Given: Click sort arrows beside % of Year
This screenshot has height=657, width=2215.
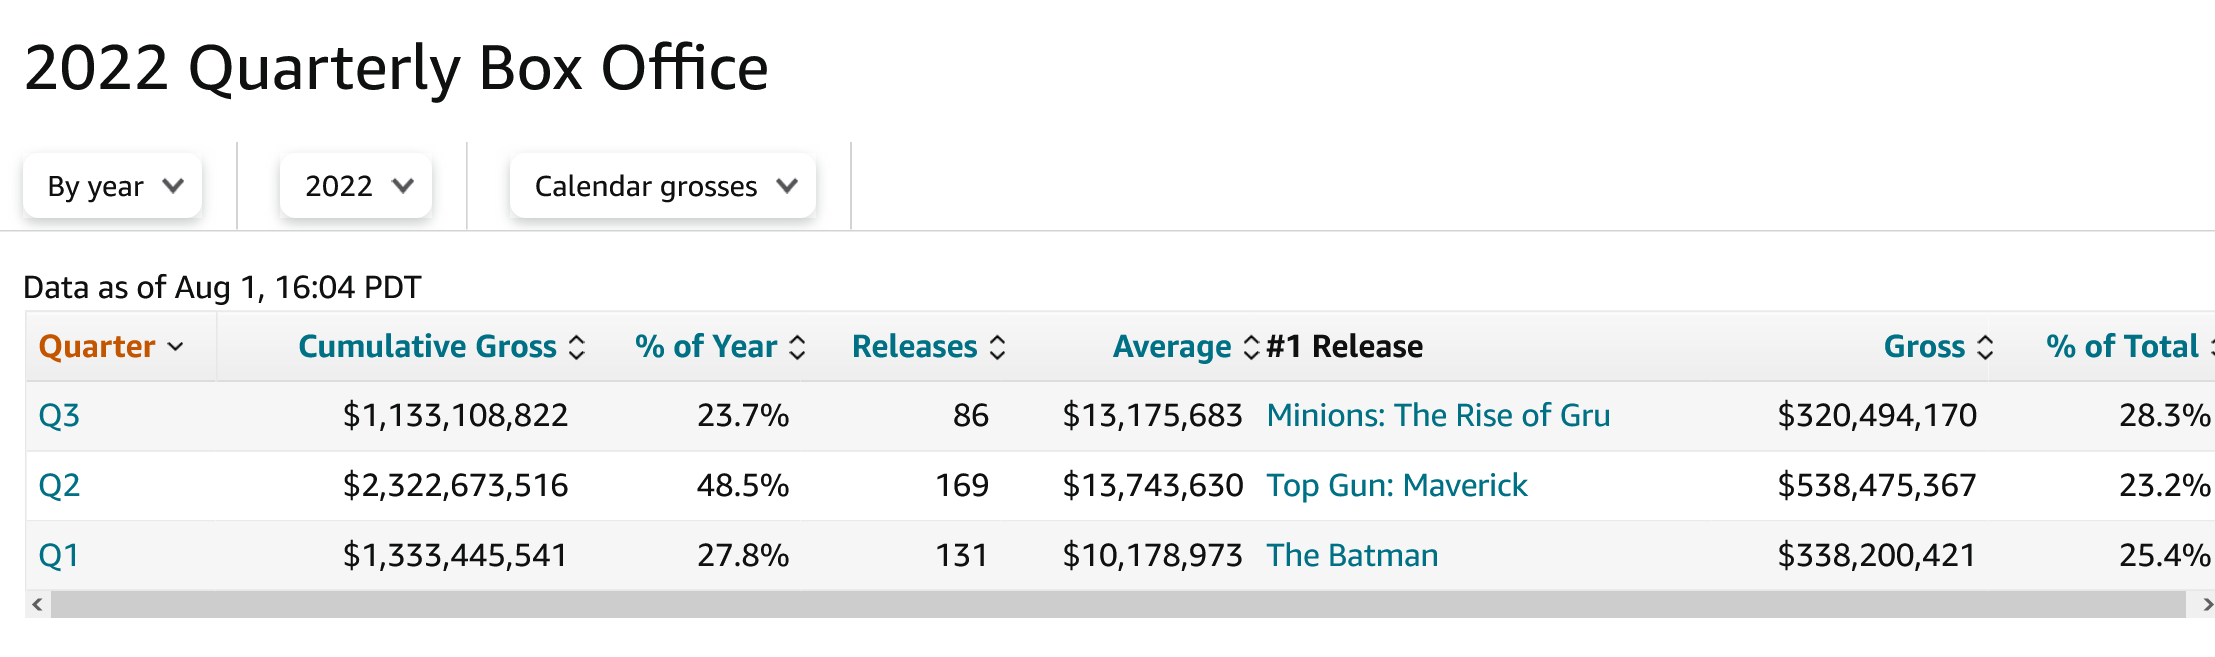Looking at the screenshot, I should (x=797, y=347).
